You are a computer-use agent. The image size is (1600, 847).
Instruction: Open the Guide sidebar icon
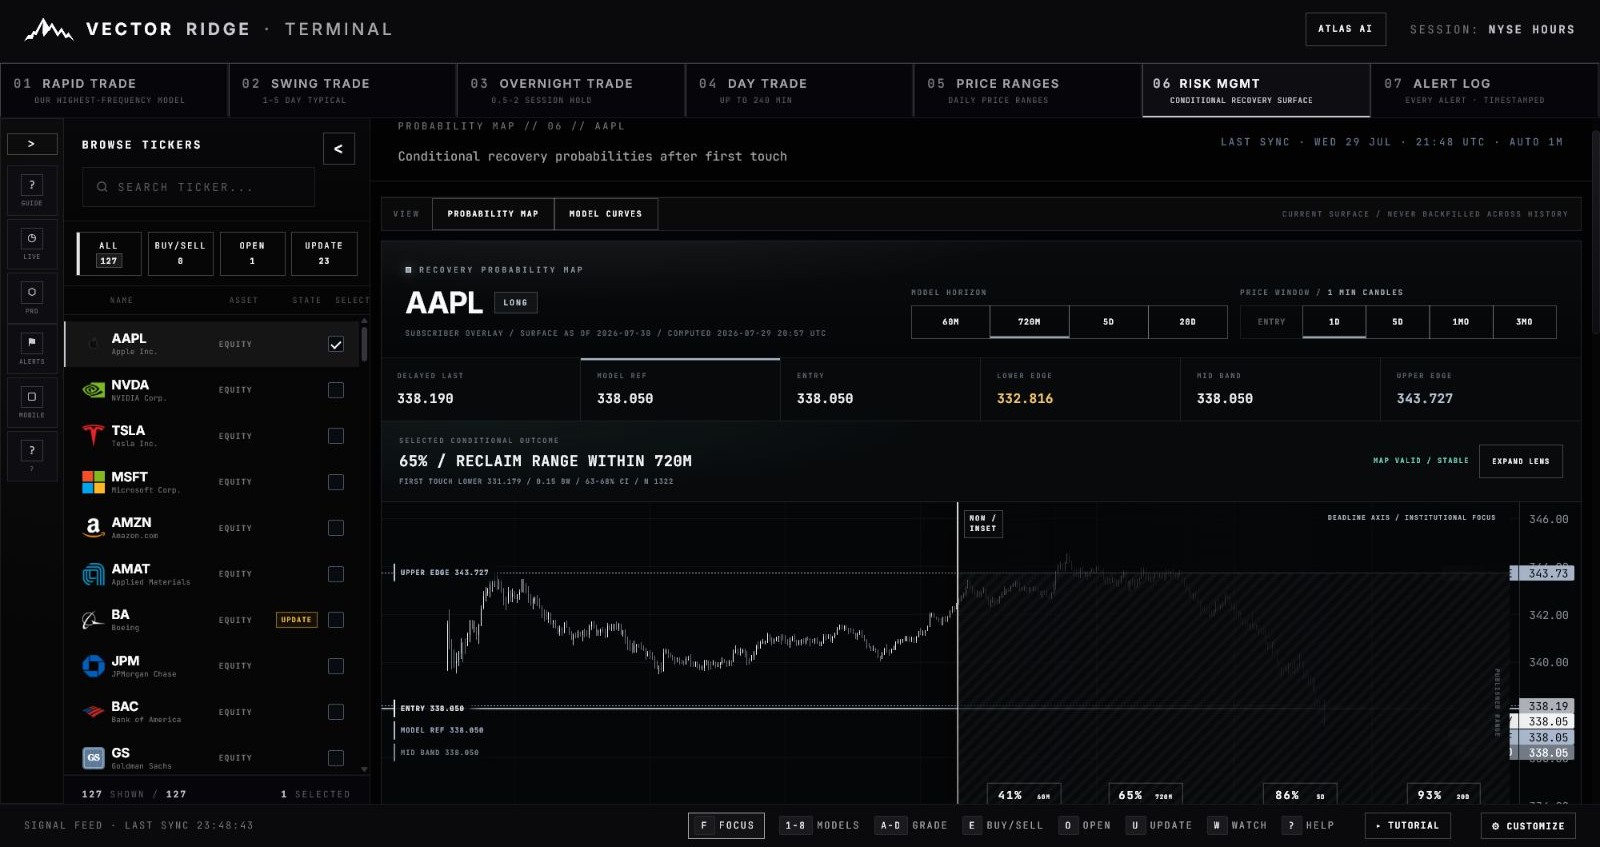pyautogui.click(x=32, y=190)
